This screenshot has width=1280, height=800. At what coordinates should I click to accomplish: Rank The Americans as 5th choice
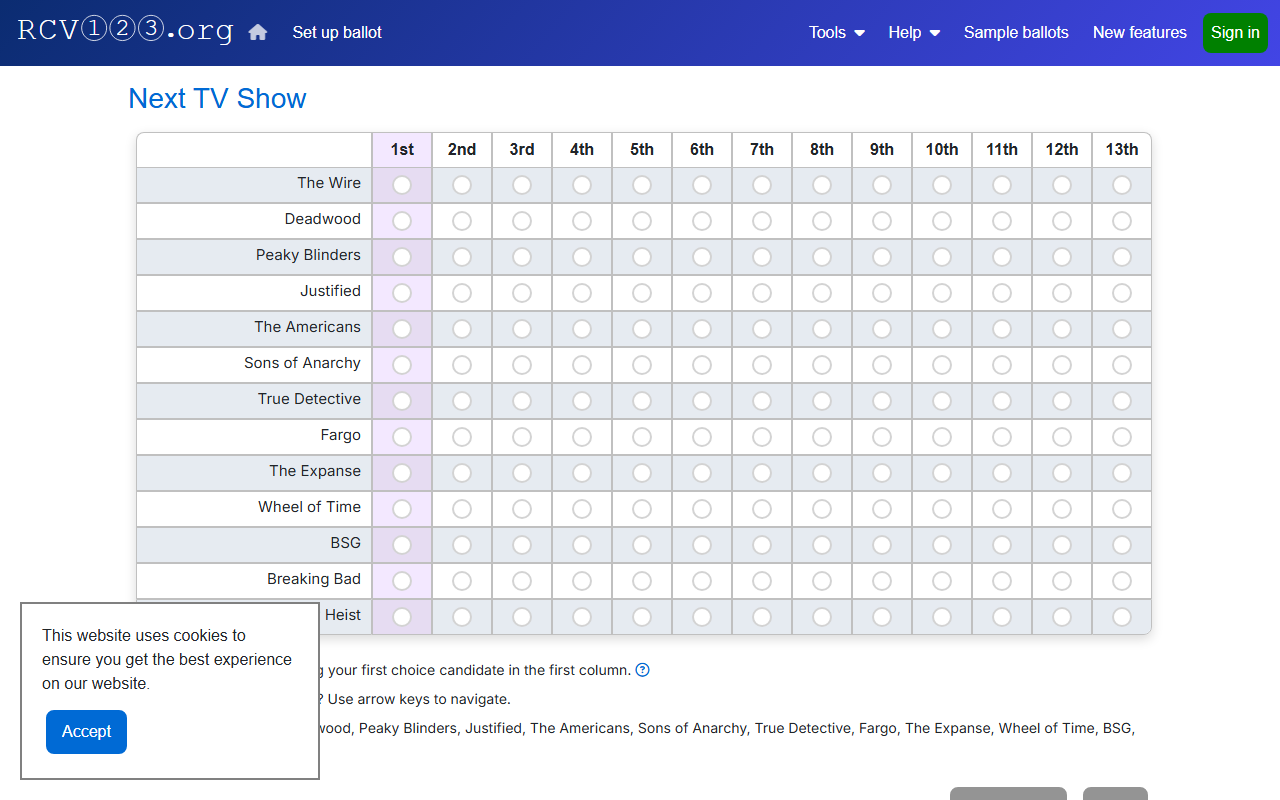point(642,329)
